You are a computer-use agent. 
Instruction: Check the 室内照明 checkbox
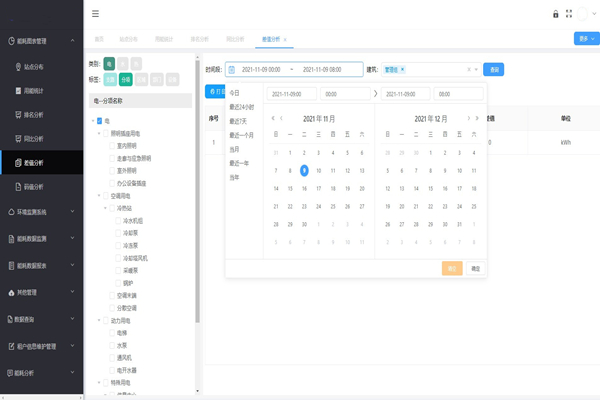click(112, 146)
